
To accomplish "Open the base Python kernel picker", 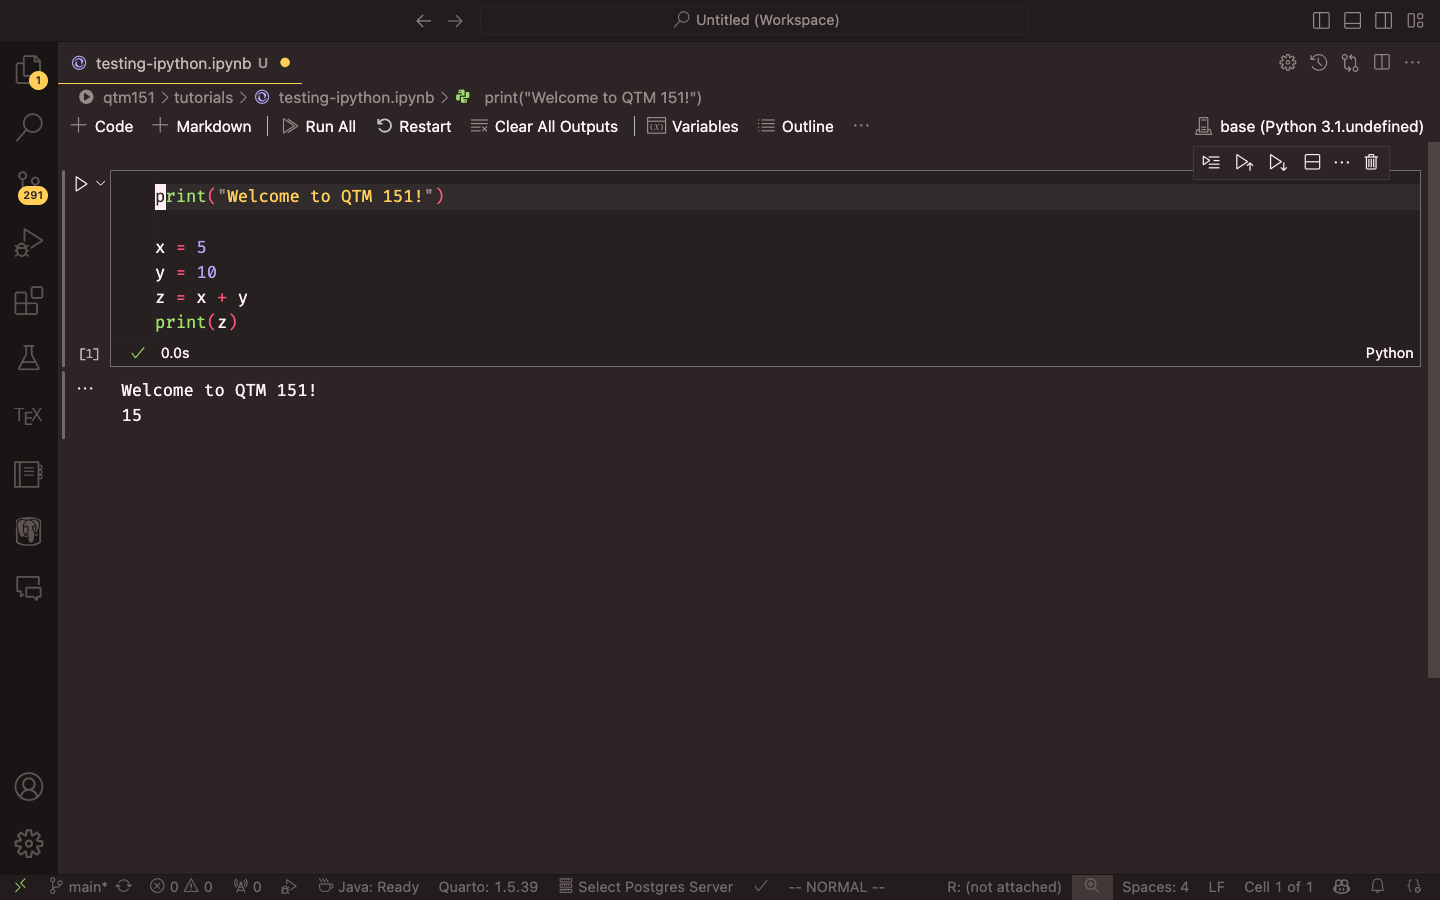I will tap(1309, 126).
